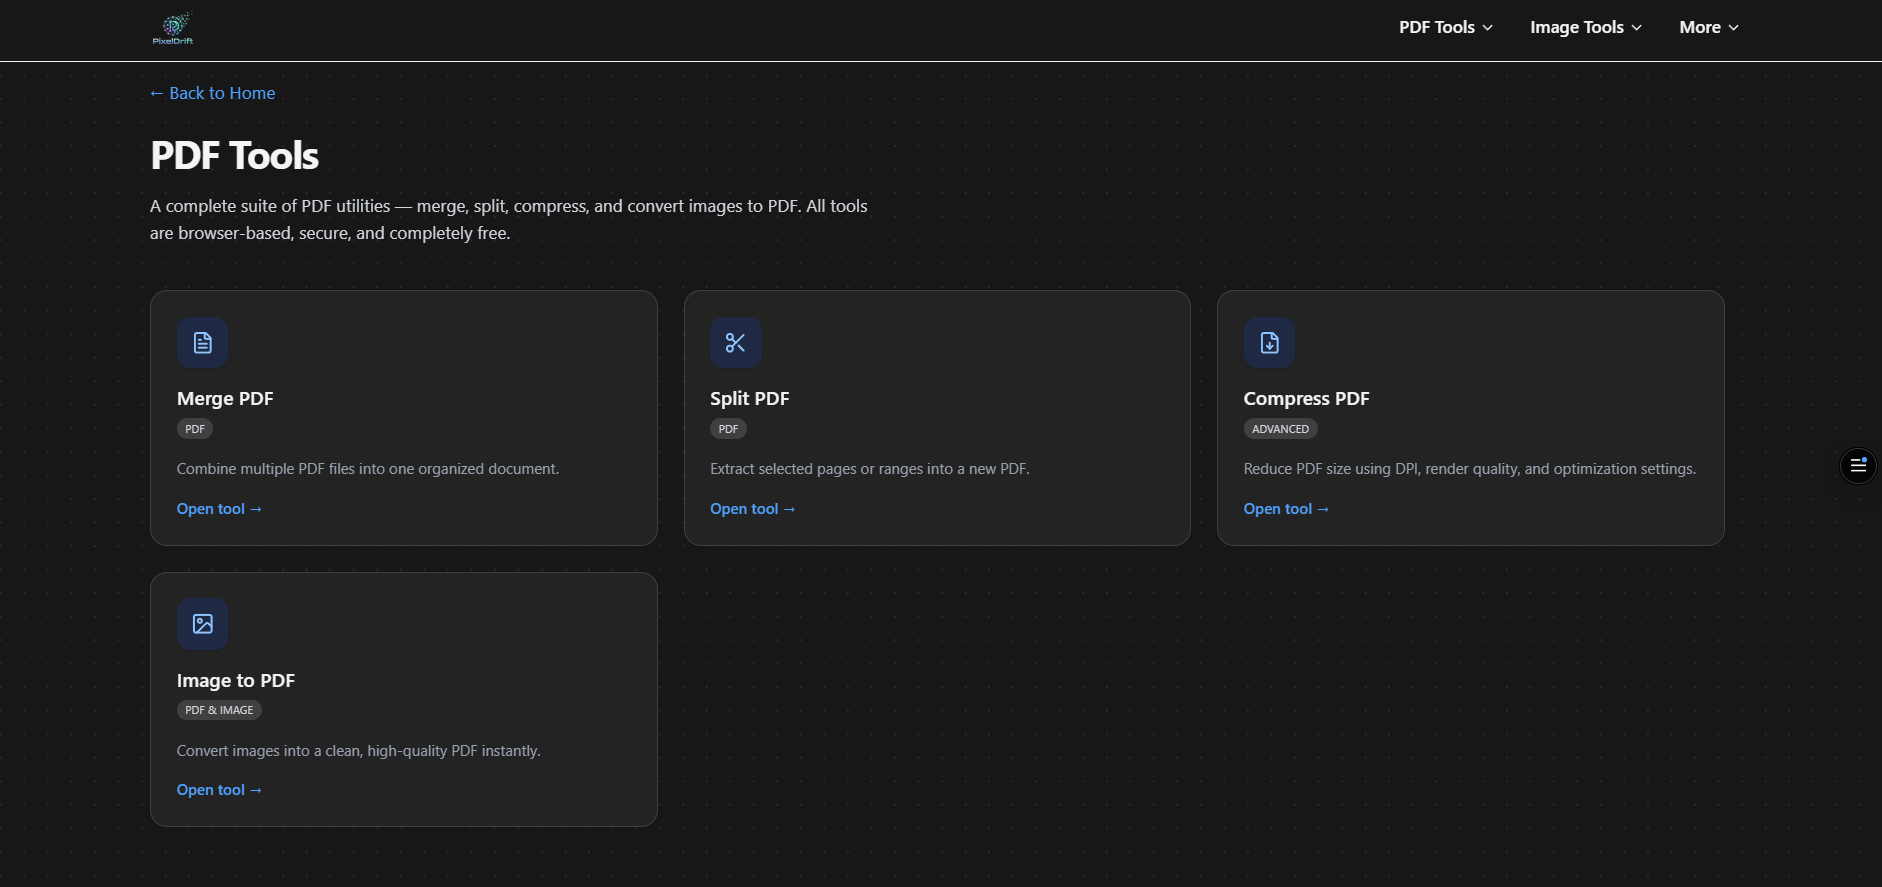Click the Image to PDF card title

(x=236, y=680)
